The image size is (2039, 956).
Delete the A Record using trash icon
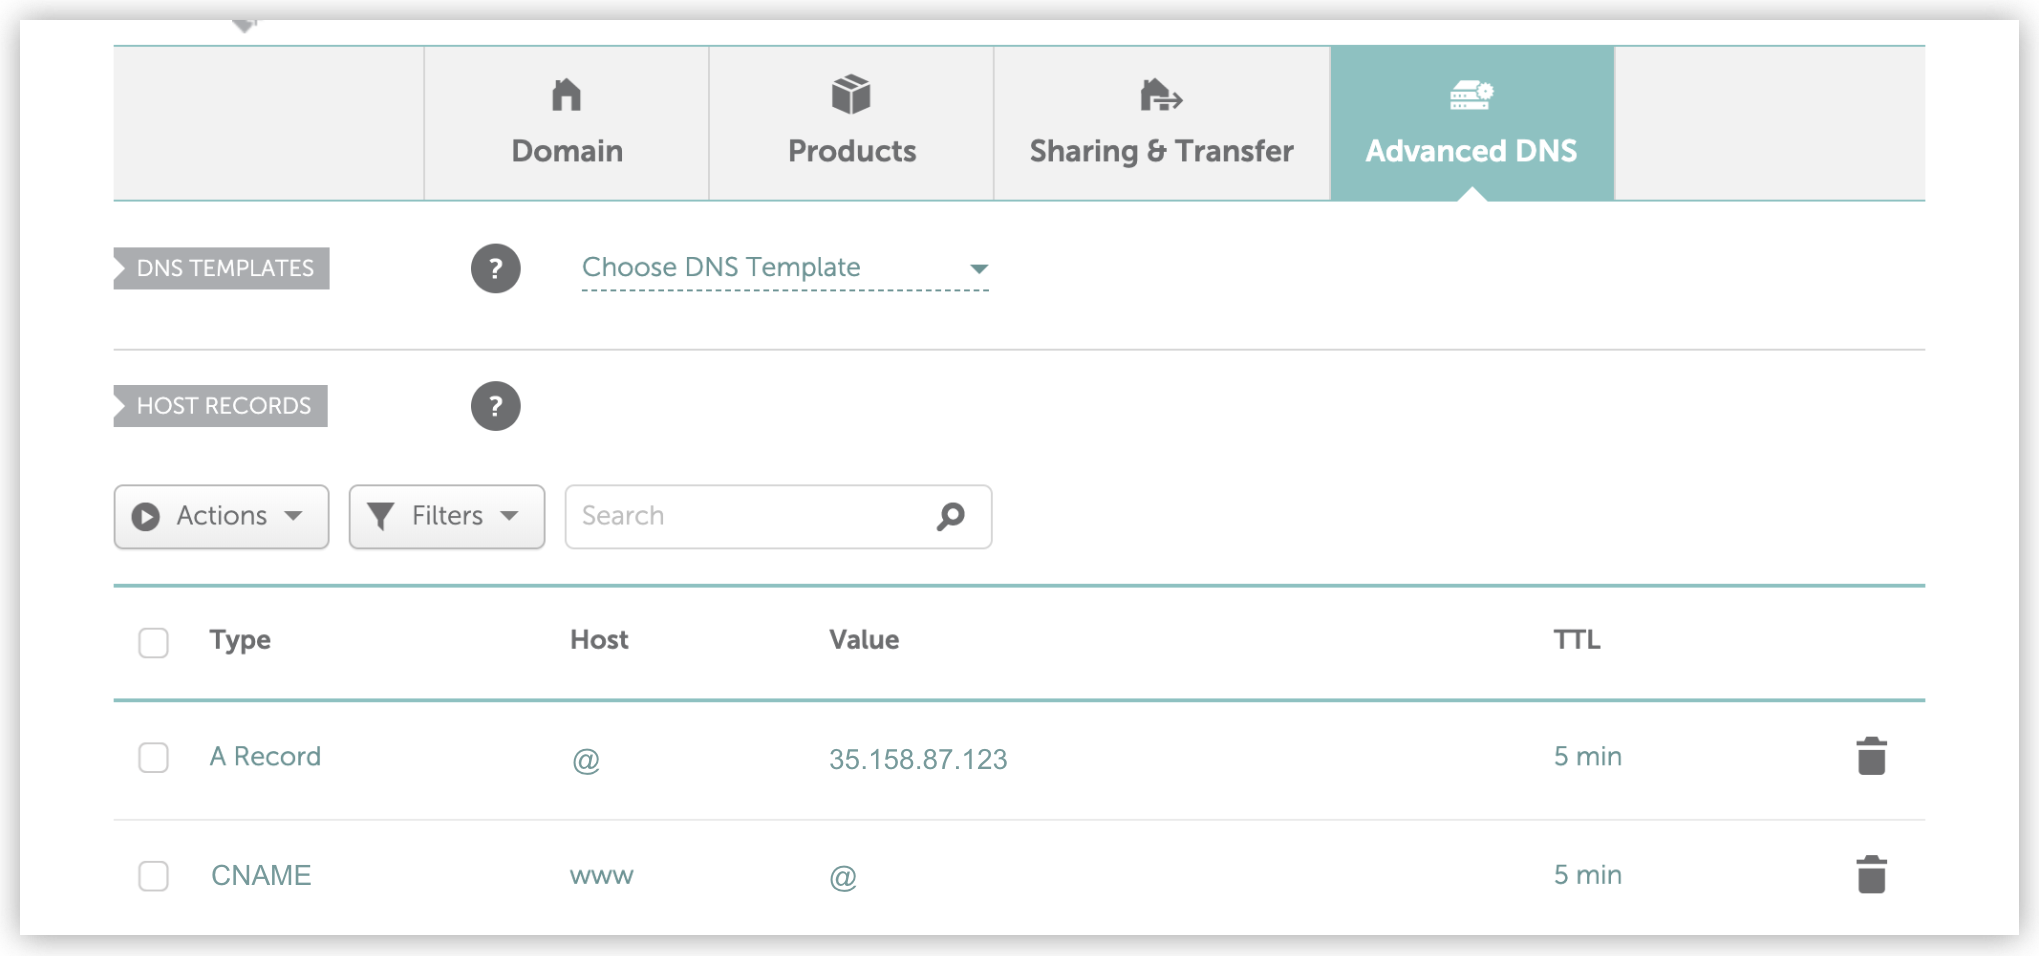[x=1871, y=757]
